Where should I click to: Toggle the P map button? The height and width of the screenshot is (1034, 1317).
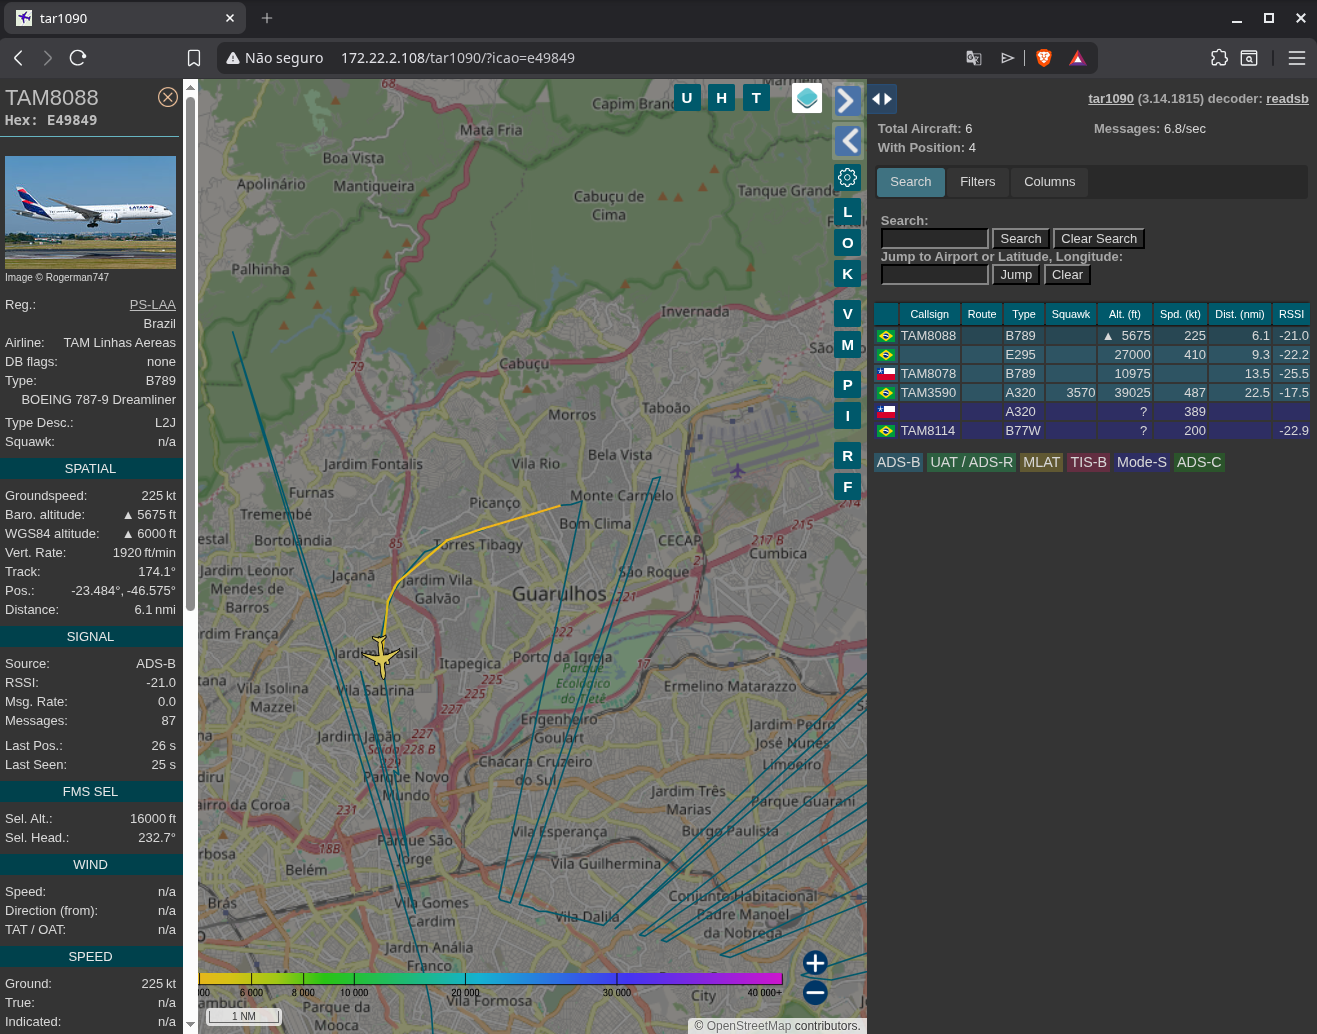click(x=847, y=385)
